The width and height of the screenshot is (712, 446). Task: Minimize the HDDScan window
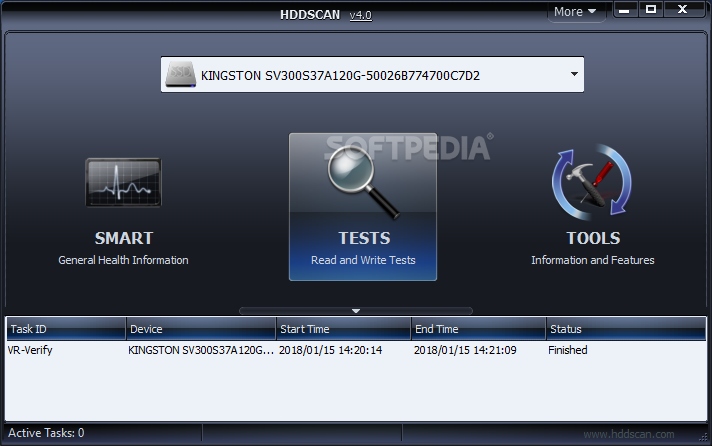click(624, 10)
